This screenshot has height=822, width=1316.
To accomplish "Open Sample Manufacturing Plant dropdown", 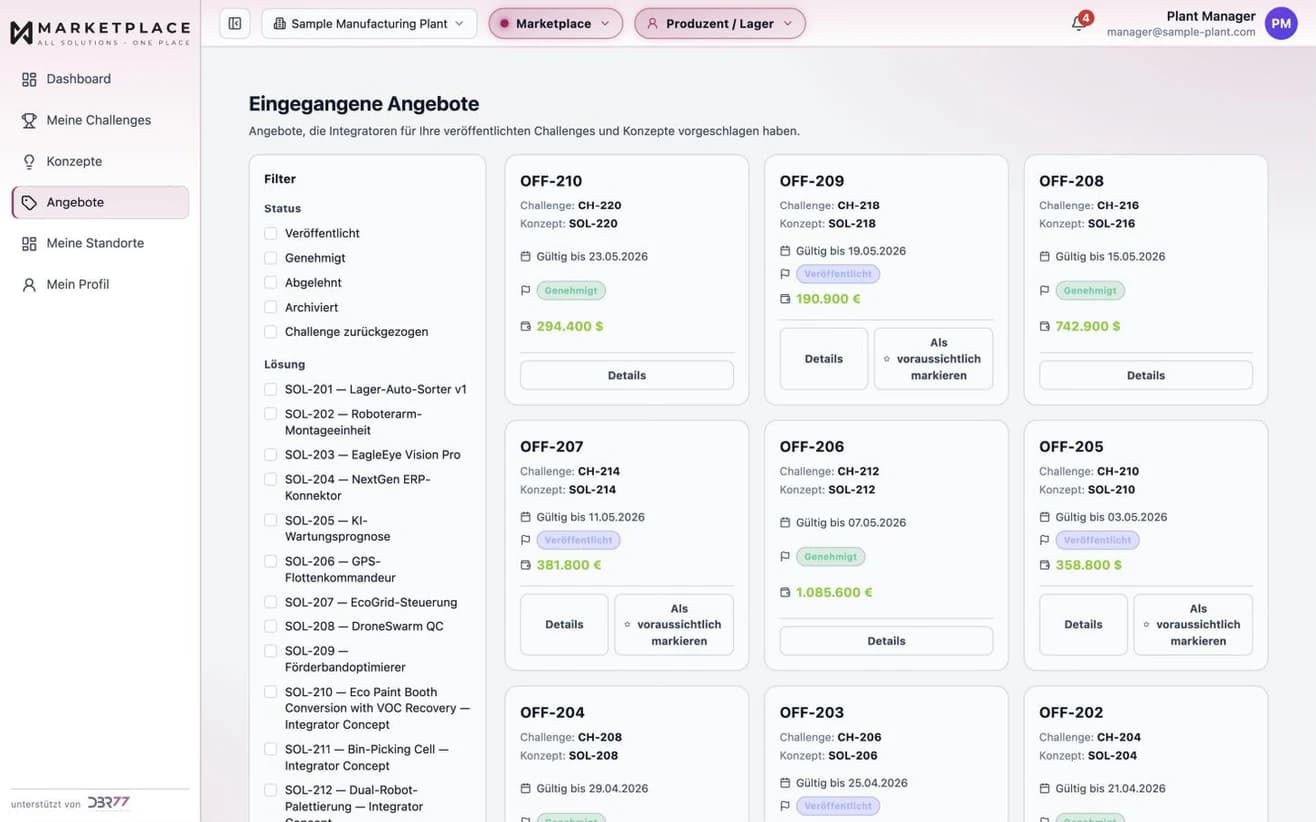I will 369,23.
